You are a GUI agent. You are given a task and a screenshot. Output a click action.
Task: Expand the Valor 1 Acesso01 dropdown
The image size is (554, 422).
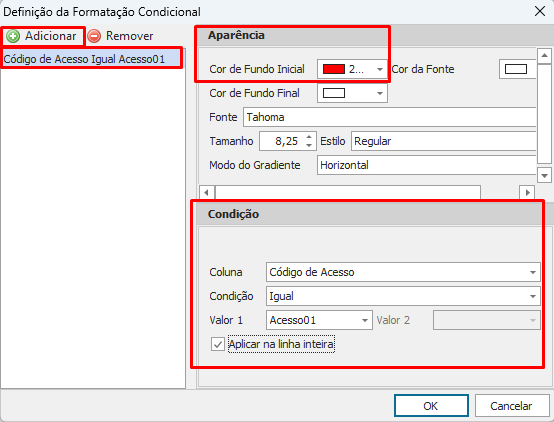coord(365,321)
